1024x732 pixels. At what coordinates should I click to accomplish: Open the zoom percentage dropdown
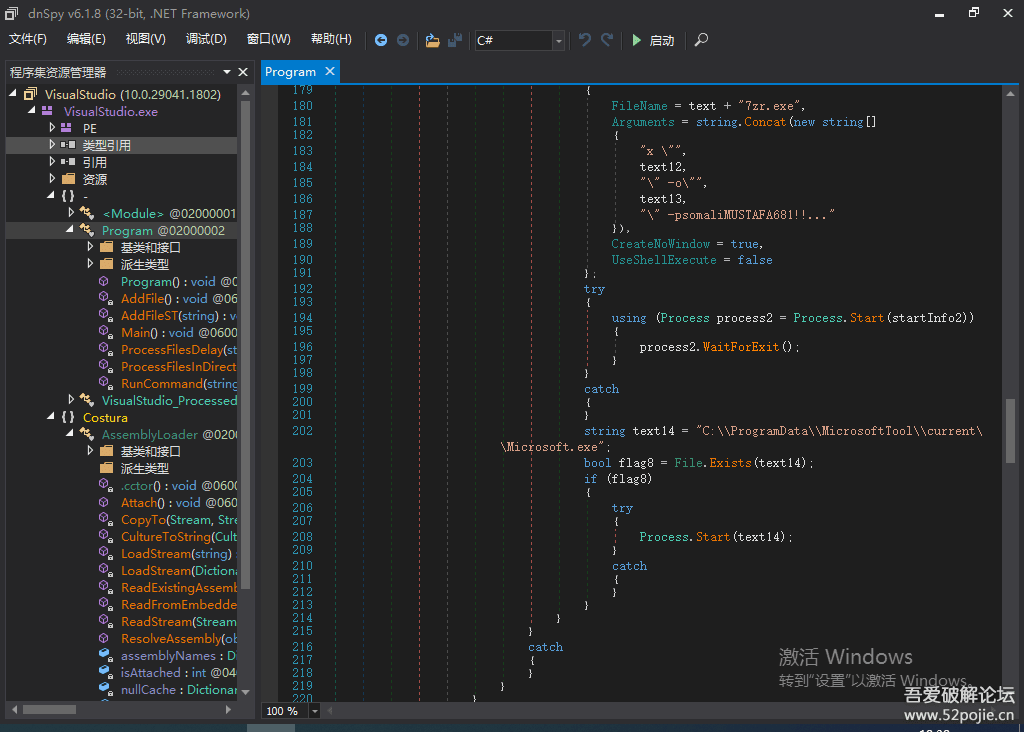coord(315,711)
